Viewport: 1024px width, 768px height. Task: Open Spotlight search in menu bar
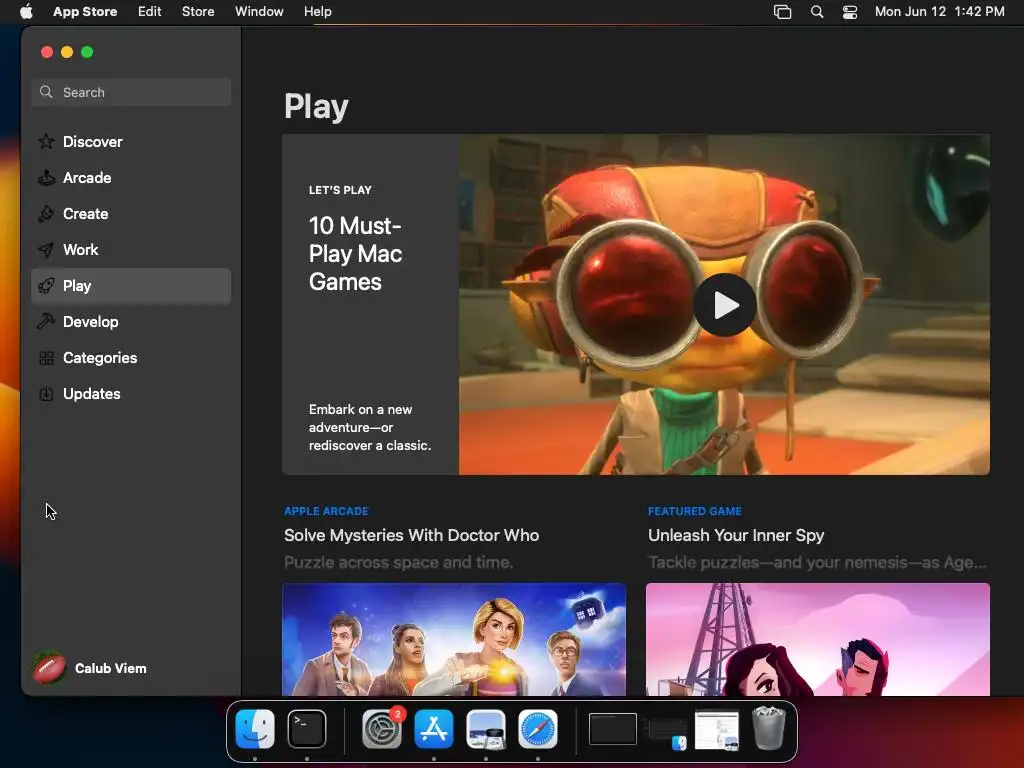coord(816,12)
